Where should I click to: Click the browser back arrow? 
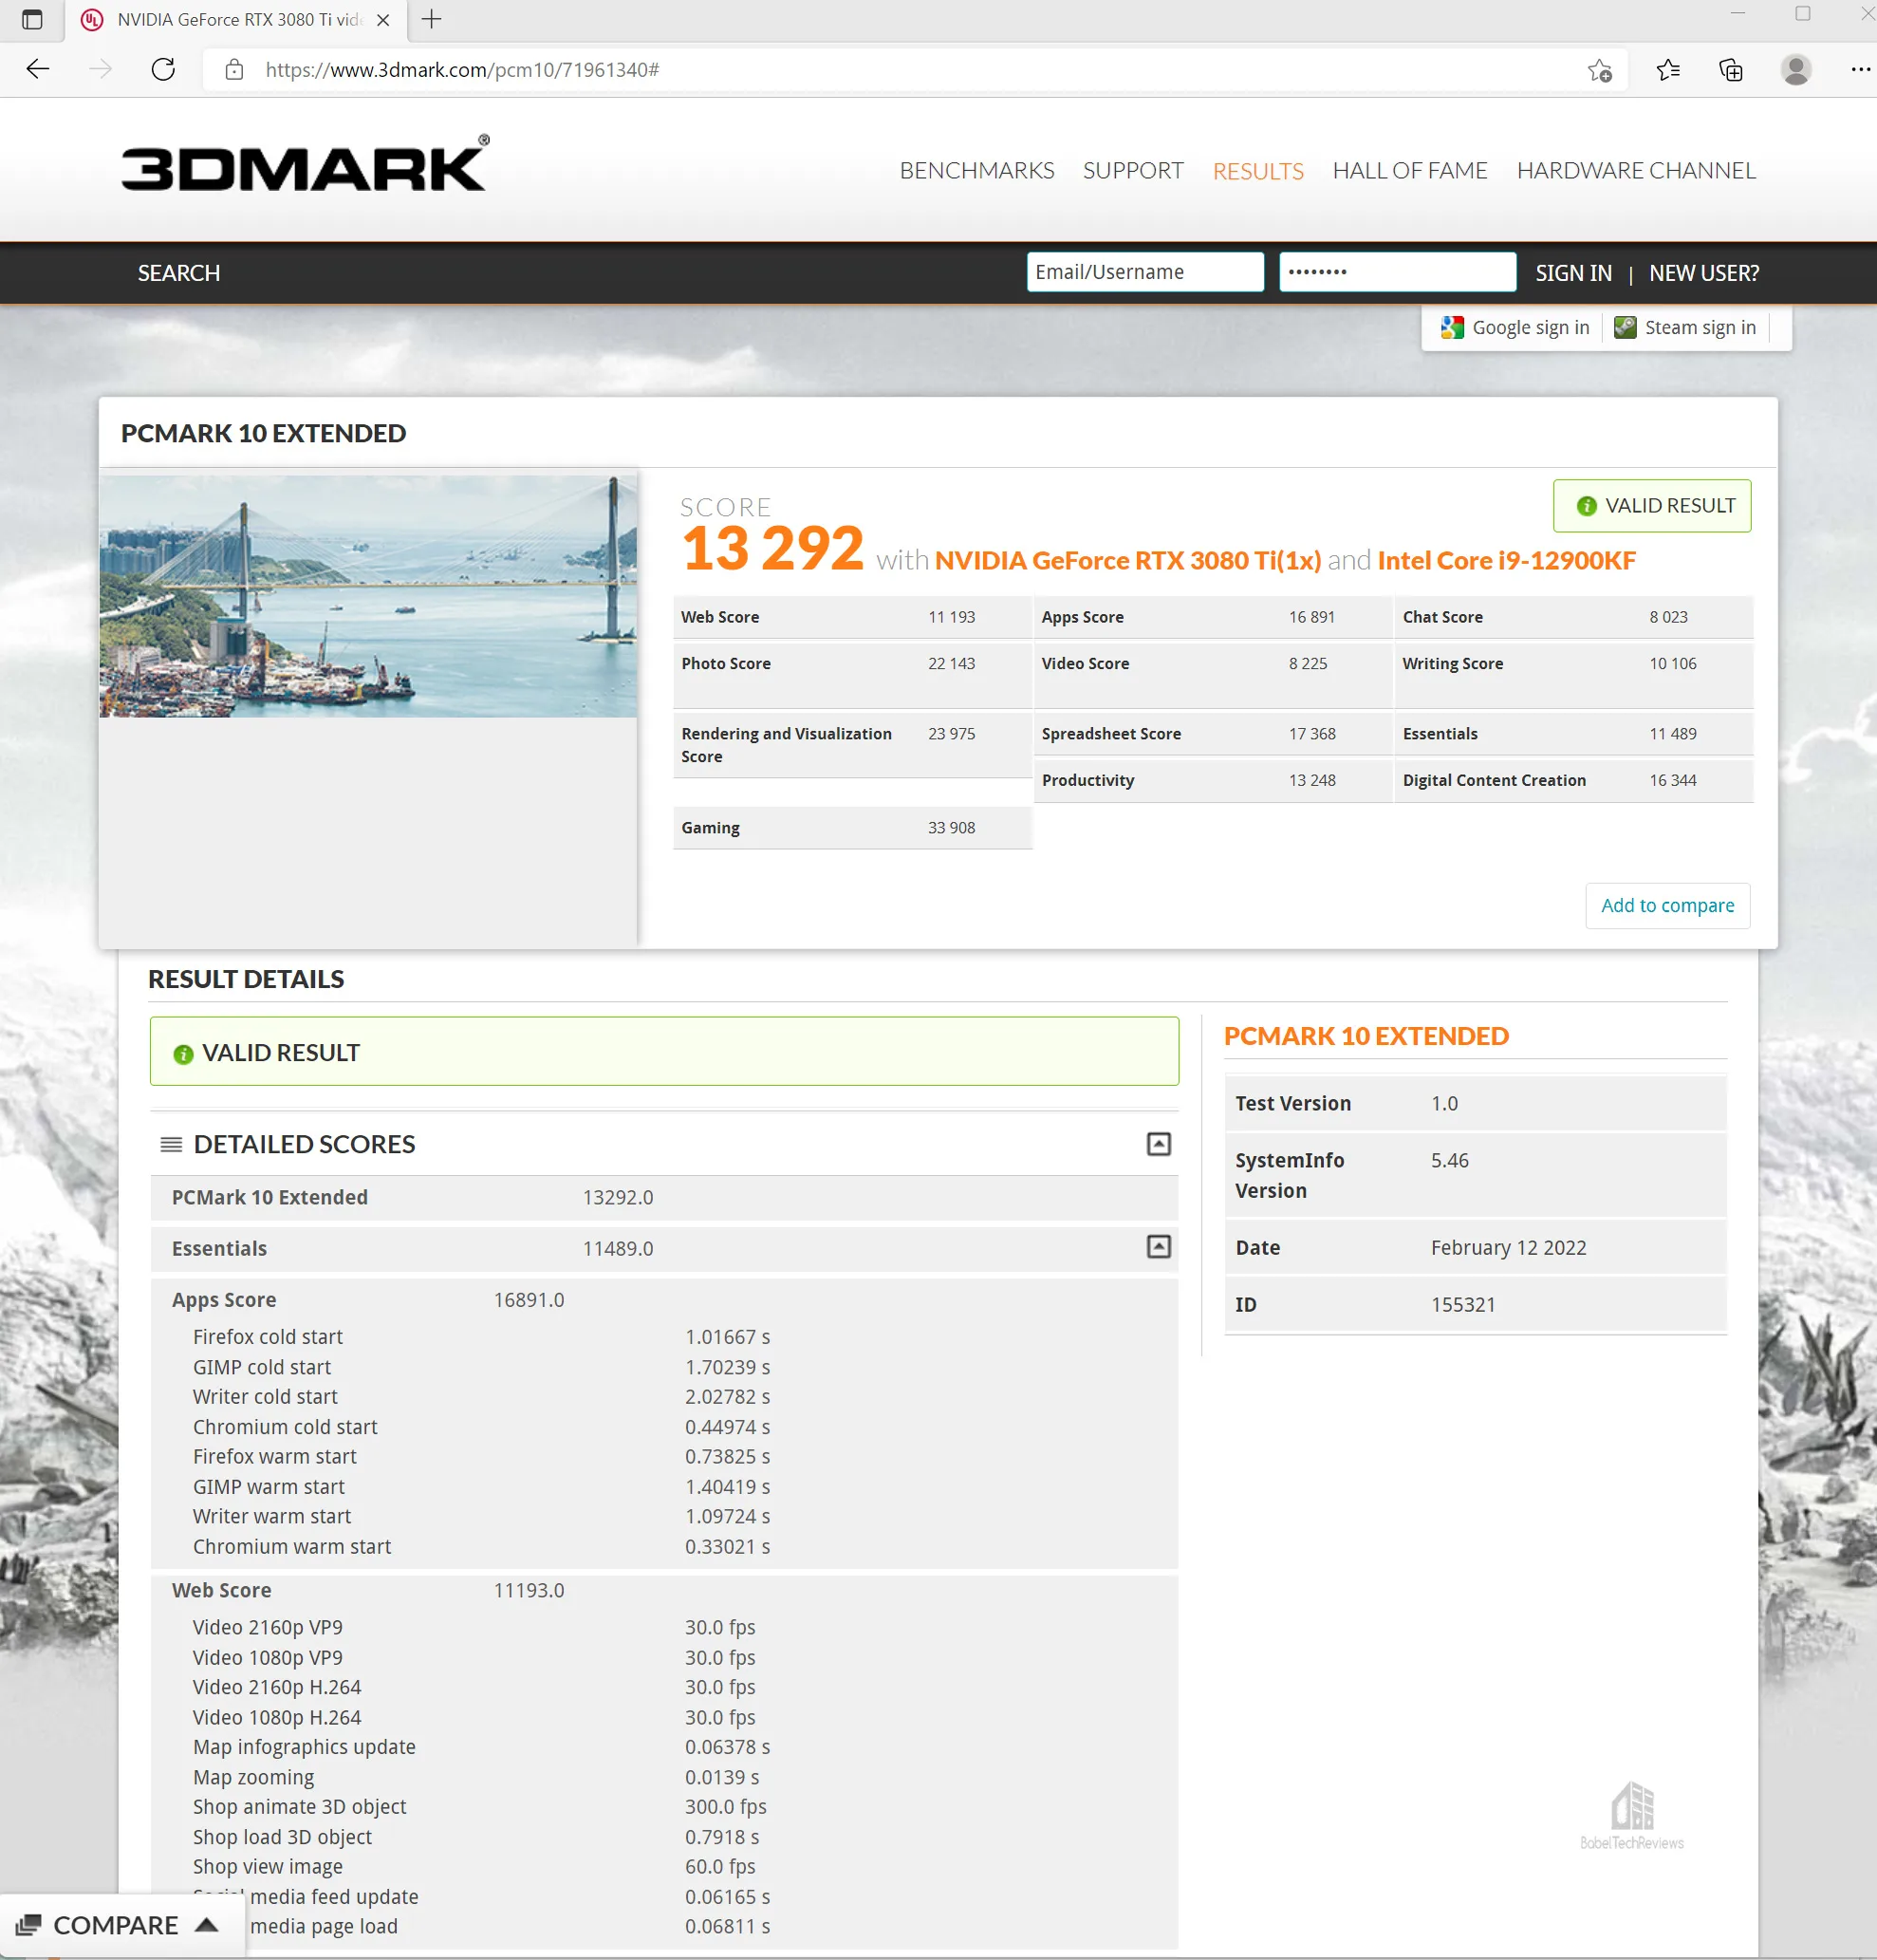click(x=38, y=70)
